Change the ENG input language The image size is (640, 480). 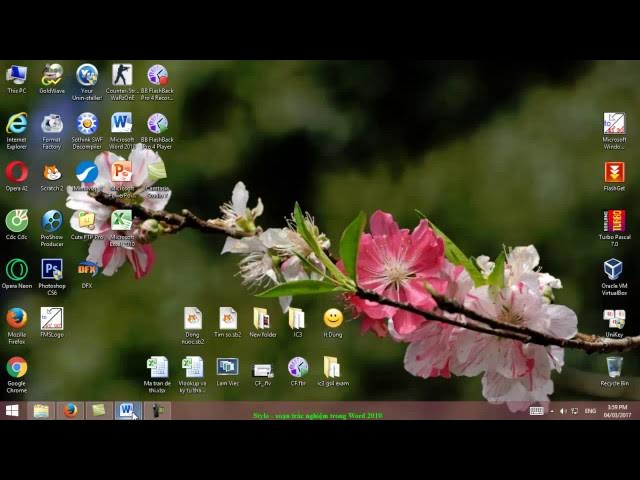click(x=590, y=411)
